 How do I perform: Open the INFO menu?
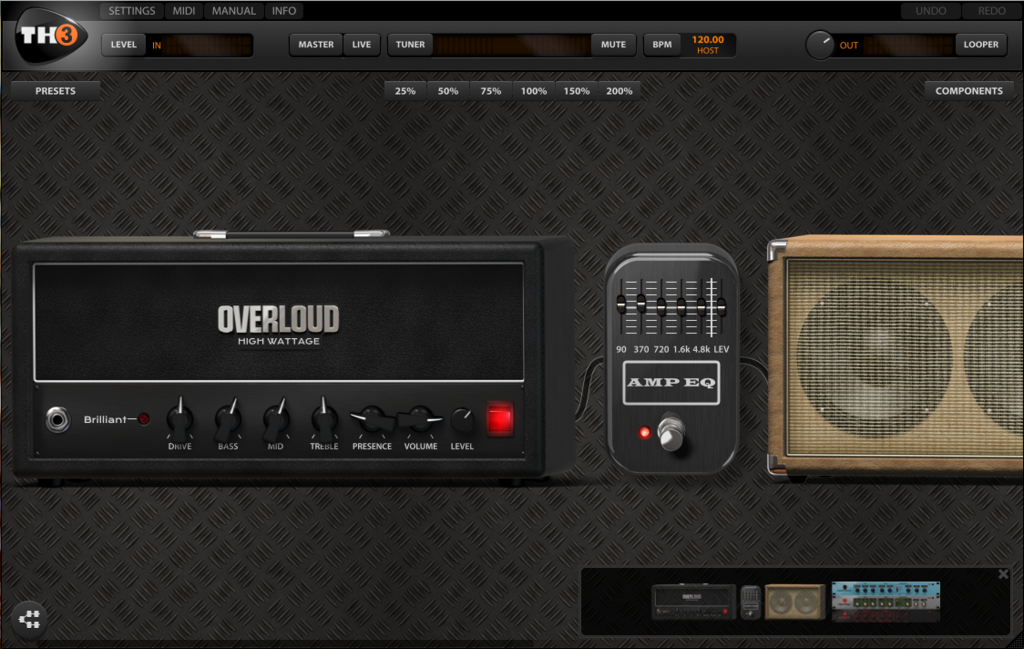pyautogui.click(x=284, y=10)
